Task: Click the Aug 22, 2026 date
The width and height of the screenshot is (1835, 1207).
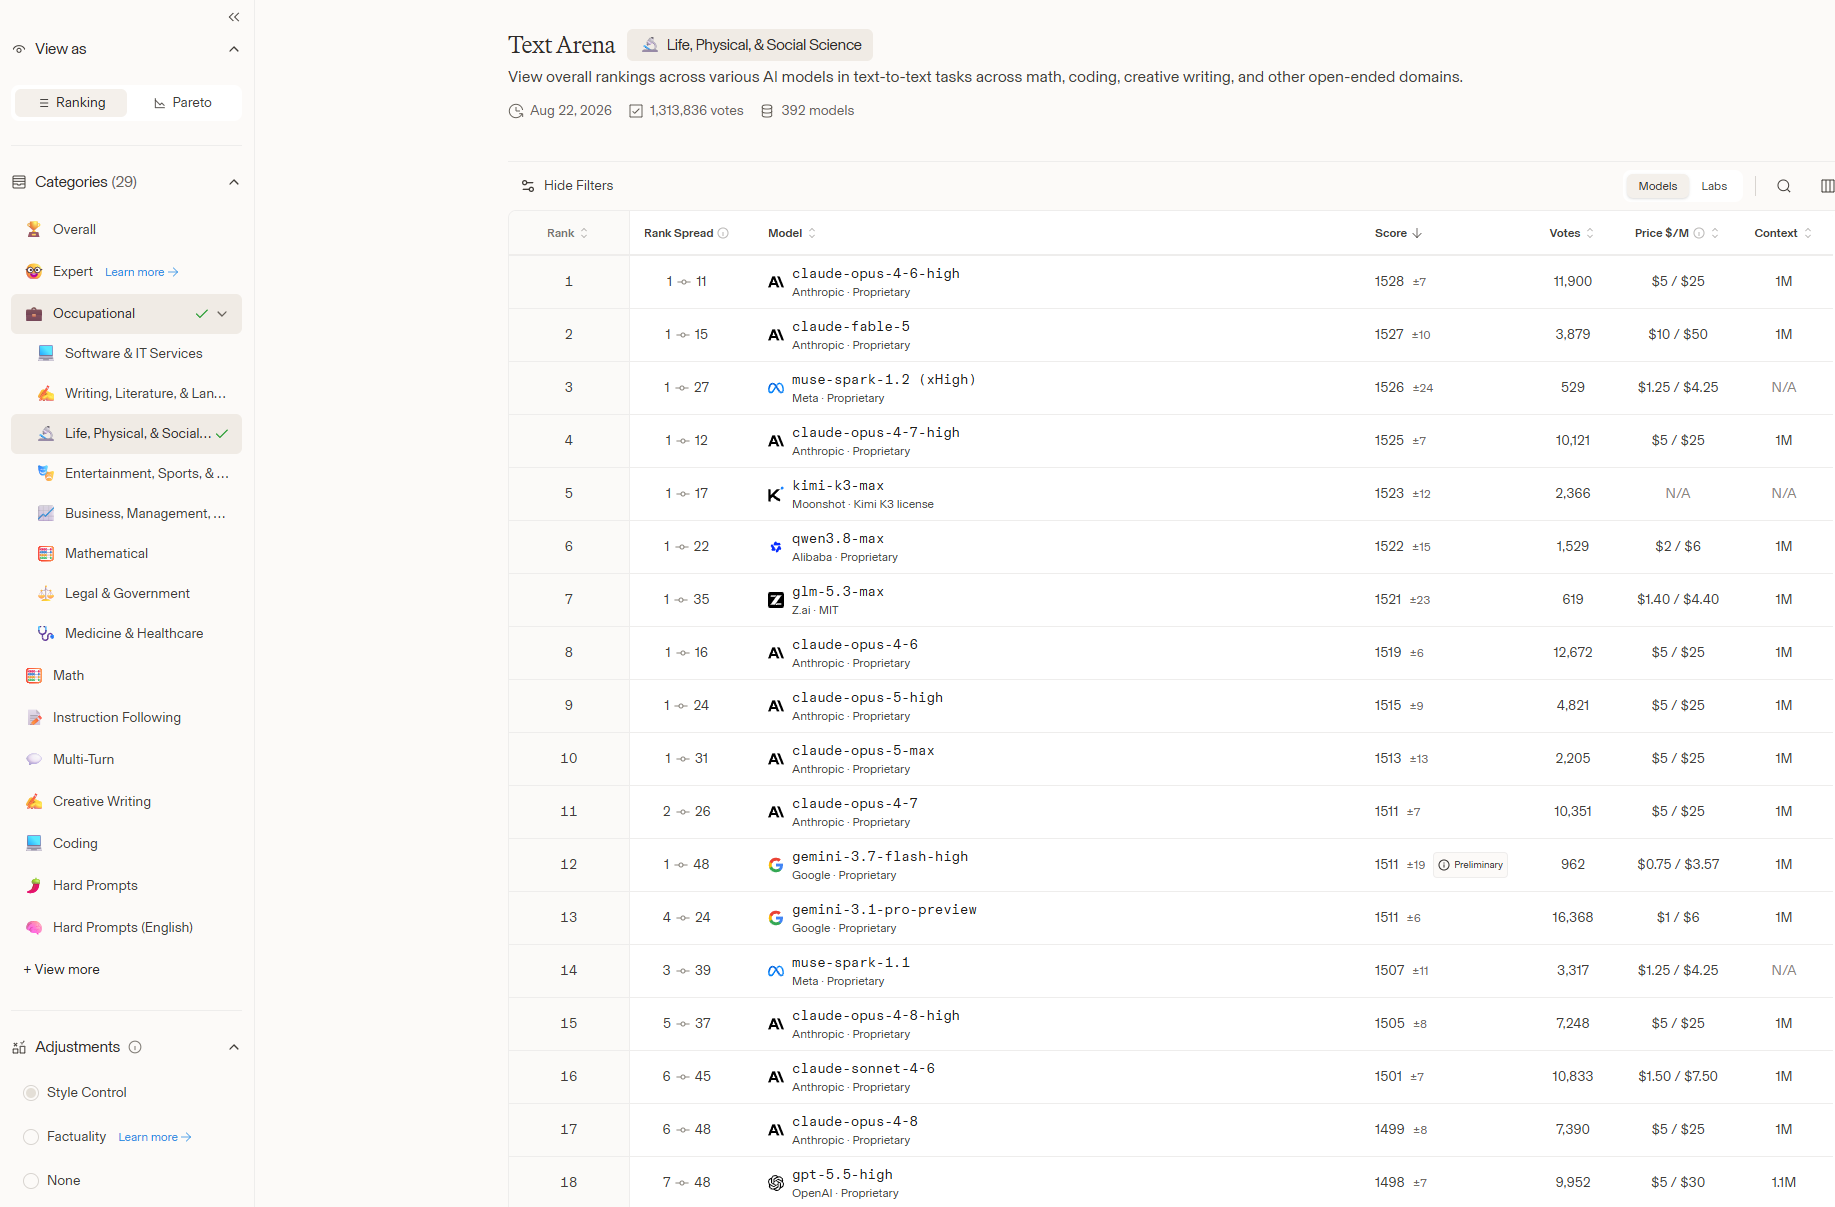Action: pos(560,111)
